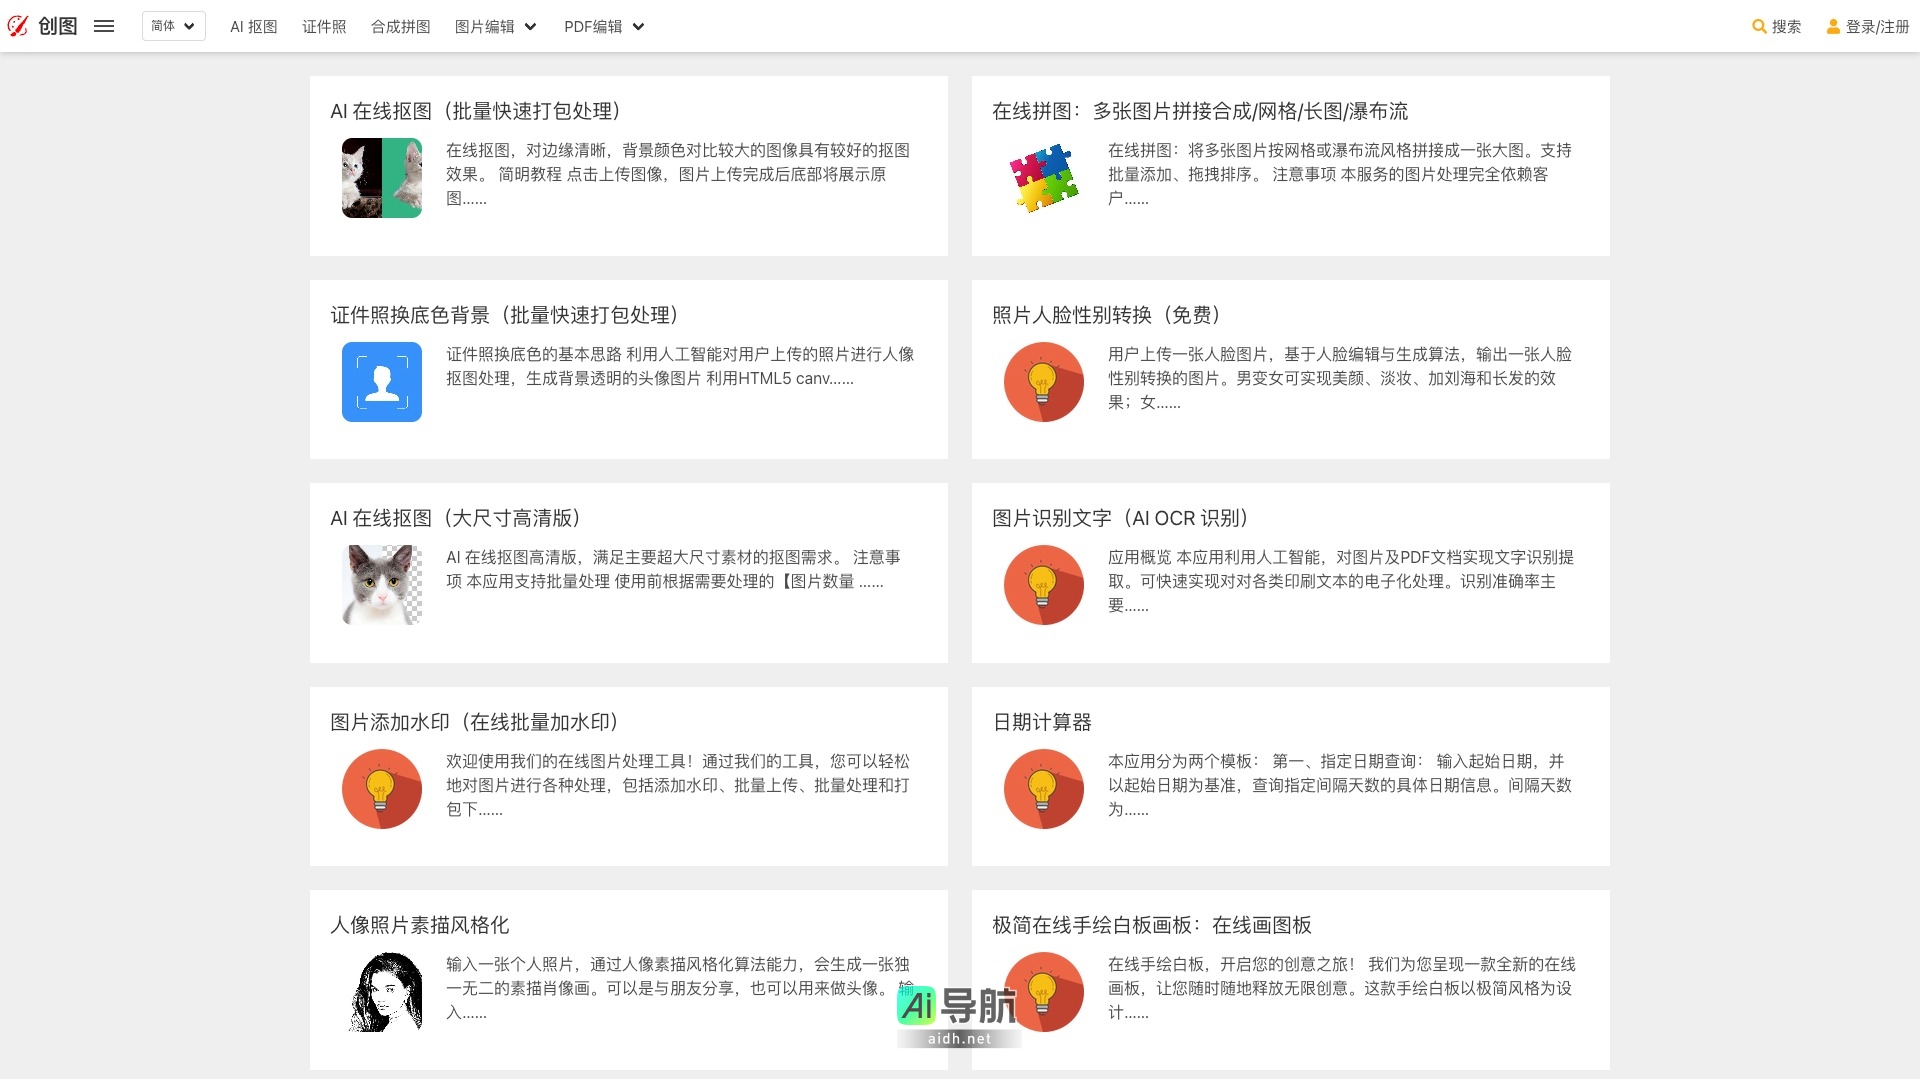Open the AI 在线抠图（批量快速打包处理）tool link
This screenshot has height=1079, width=1920.
pos(475,112)
